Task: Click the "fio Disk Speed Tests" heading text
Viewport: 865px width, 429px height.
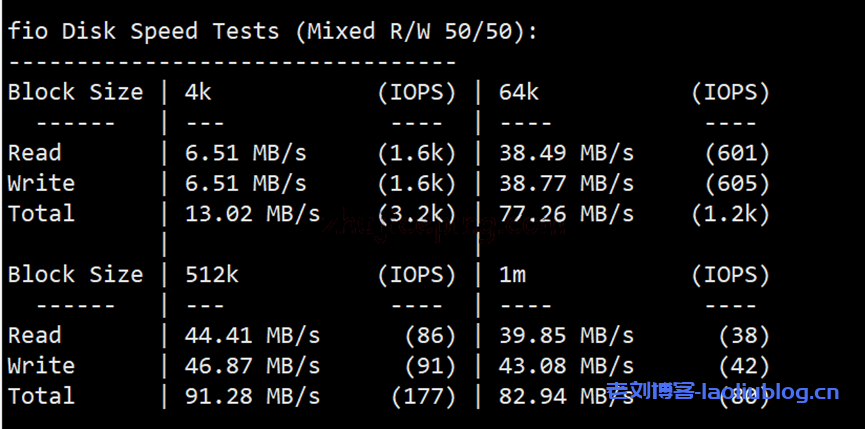Action: click(x=143, y=31)
